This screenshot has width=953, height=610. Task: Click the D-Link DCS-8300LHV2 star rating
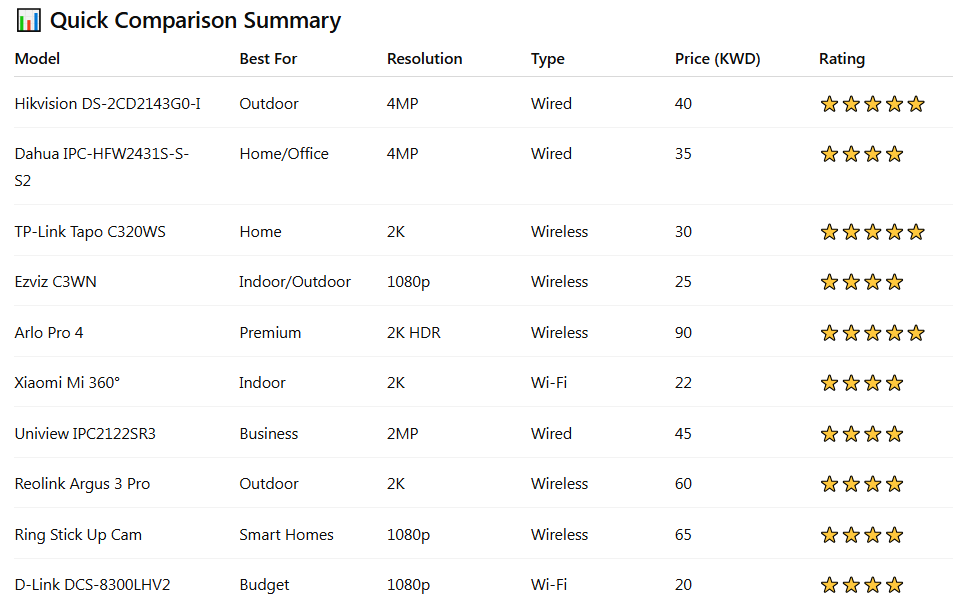pyautogui.click(x=861, y=585)
